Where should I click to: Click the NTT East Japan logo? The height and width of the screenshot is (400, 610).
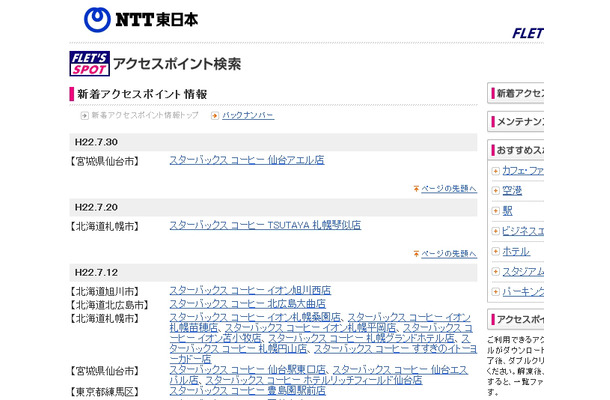[x=141, y=20]
